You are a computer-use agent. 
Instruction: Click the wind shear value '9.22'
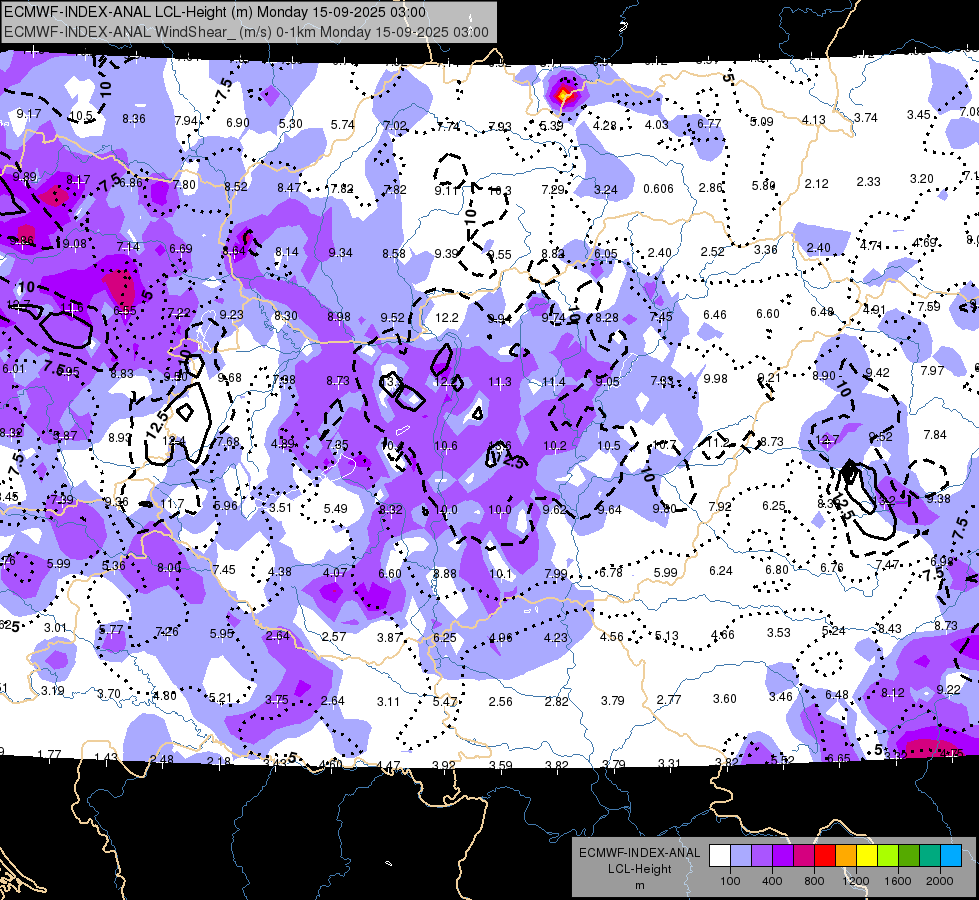(948, 690)
